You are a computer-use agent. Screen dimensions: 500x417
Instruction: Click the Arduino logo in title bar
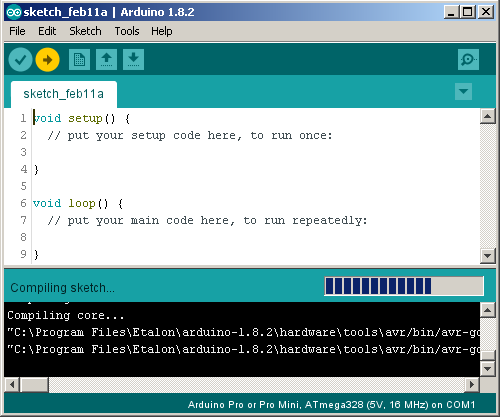[x=14, y=12]
